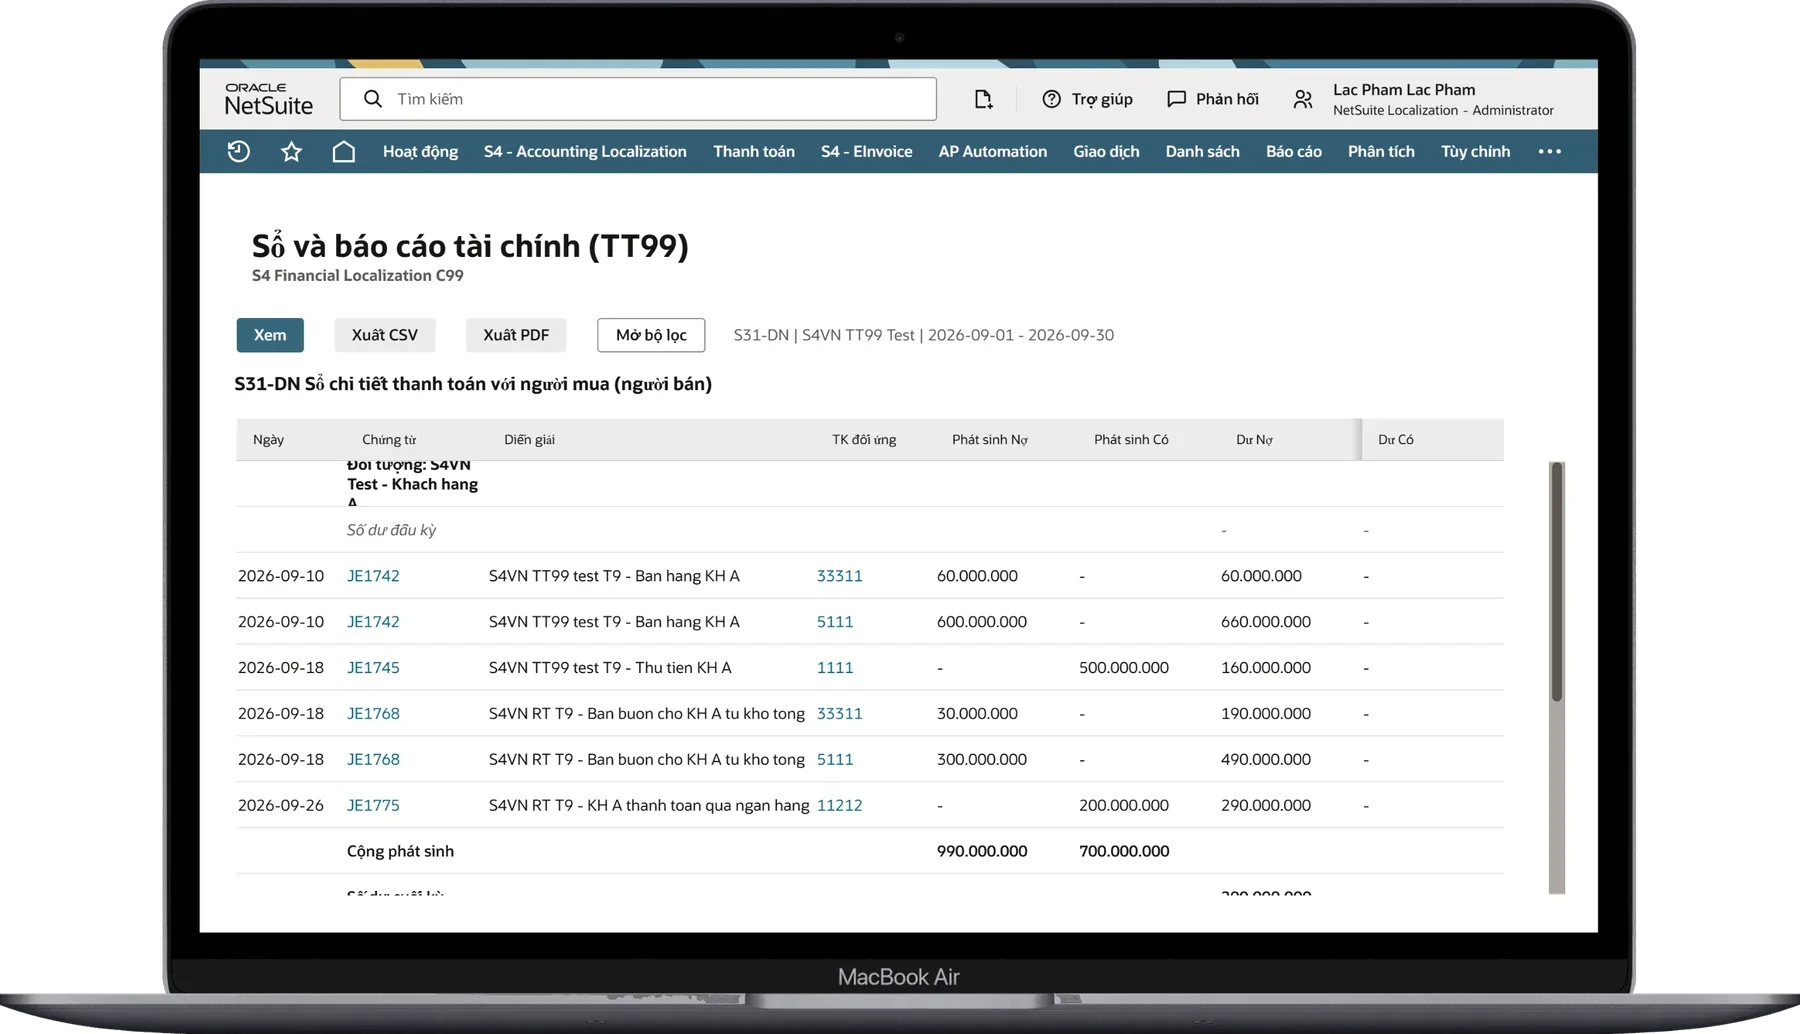Go to the Home icon

tap(343, 151)
